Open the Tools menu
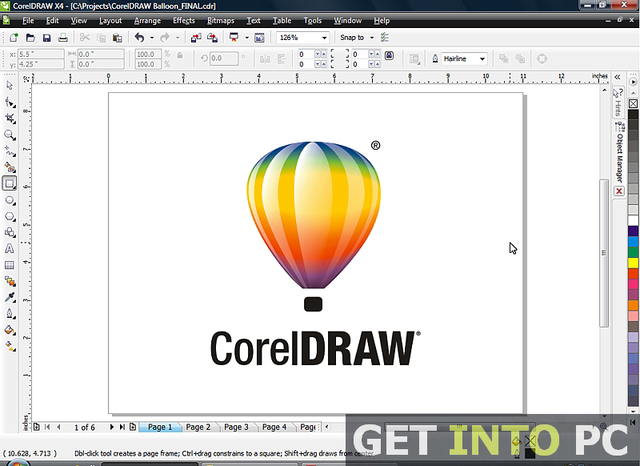Image resolution: width=640 pixels, height=466 pixels. 312,21
